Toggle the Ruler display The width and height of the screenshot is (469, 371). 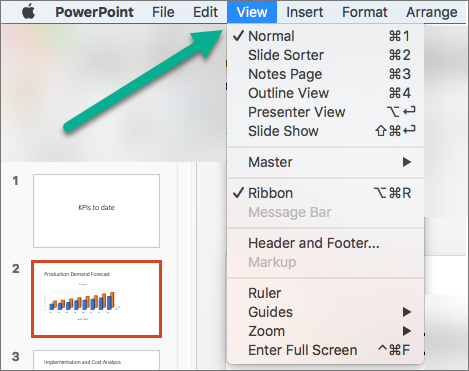coord(325,293)
